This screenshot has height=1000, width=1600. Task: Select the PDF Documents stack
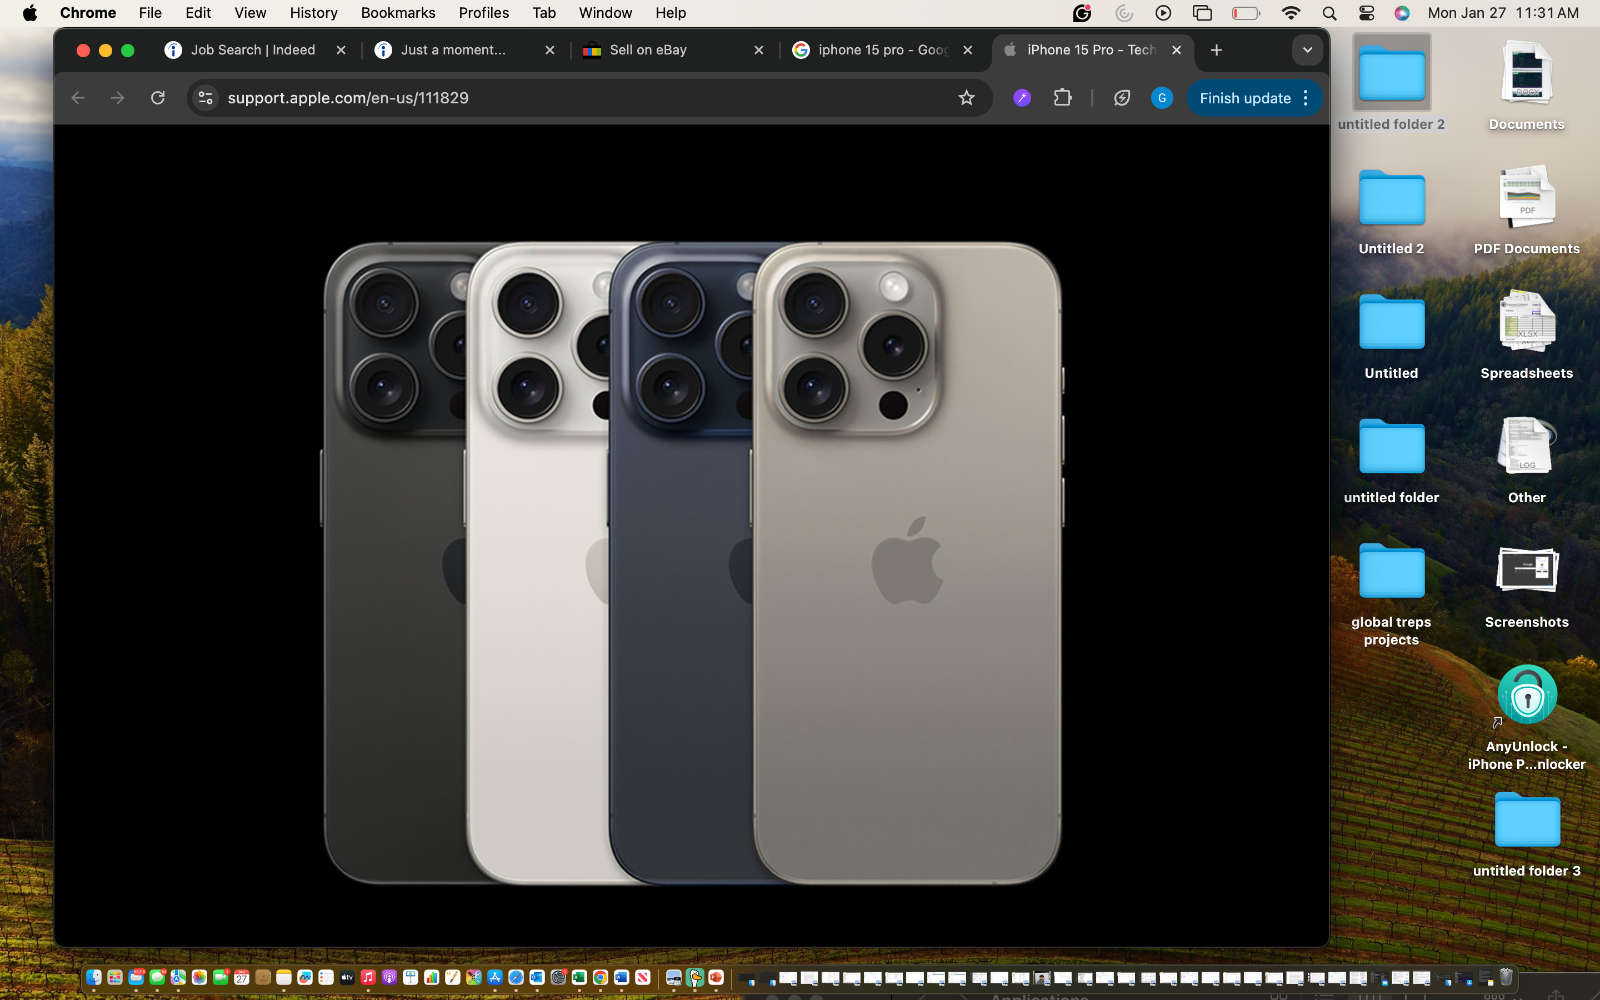coord(1527,209)
